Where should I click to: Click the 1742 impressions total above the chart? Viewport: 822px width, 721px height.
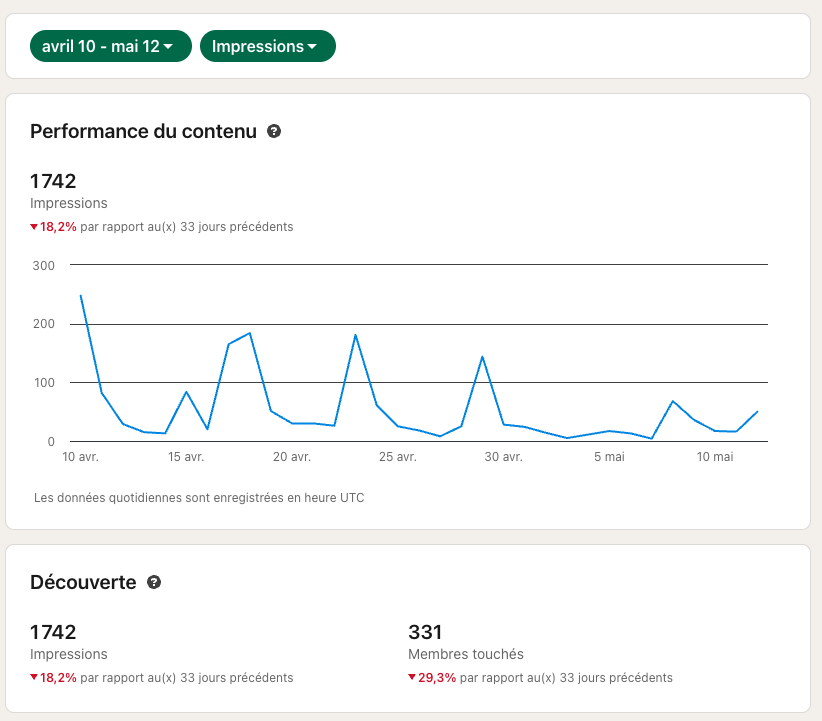[x=53, y=181]
